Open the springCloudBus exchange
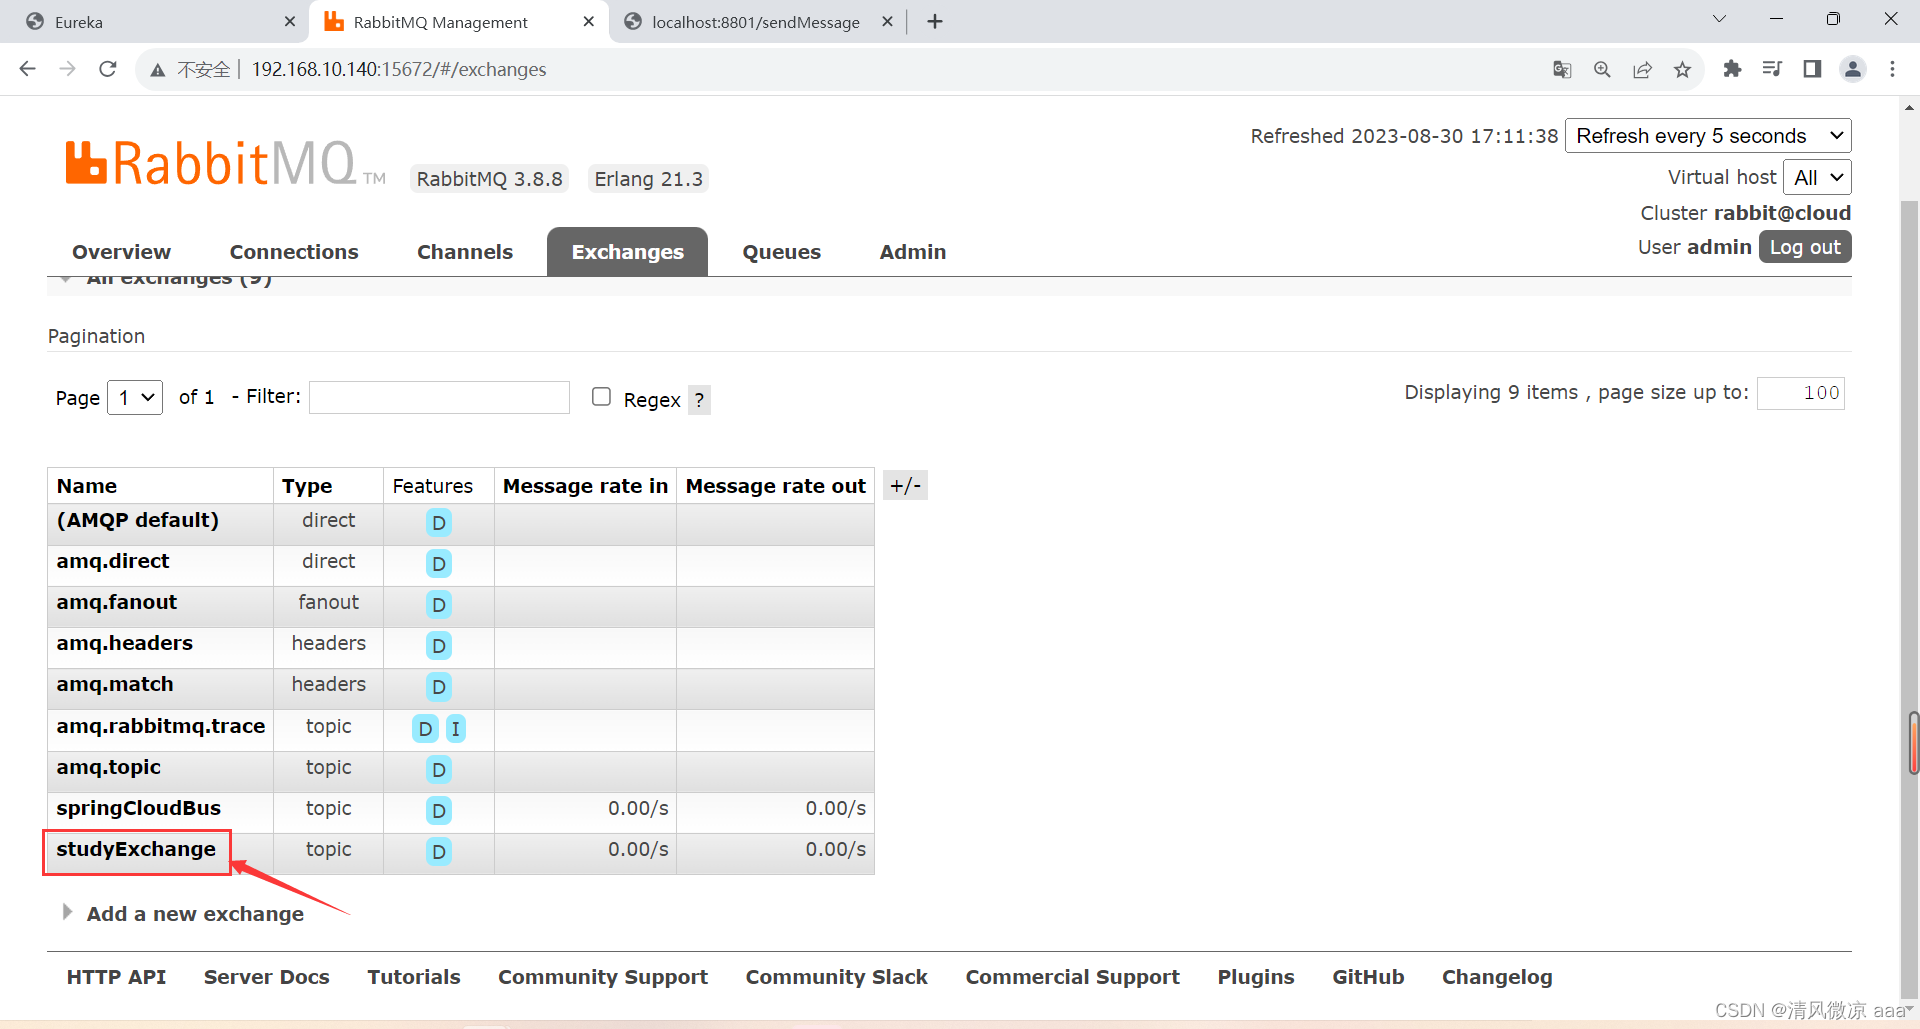Screen dimensions: 1920x1029 coord(139,808)
